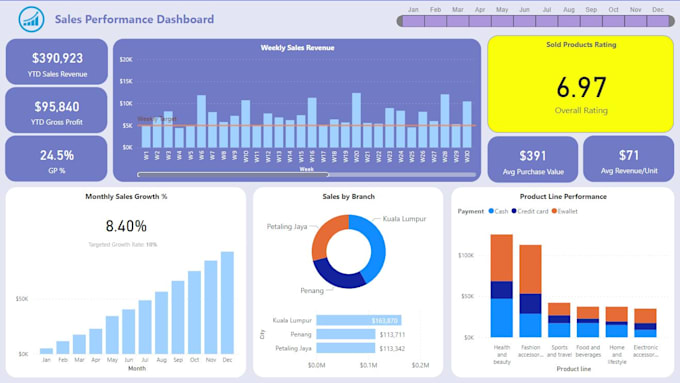This screenshot has height=383, width=680.
Task: Click the W20 bar in Weekly Sales Revenue
Action: click(x=356, y=120)
